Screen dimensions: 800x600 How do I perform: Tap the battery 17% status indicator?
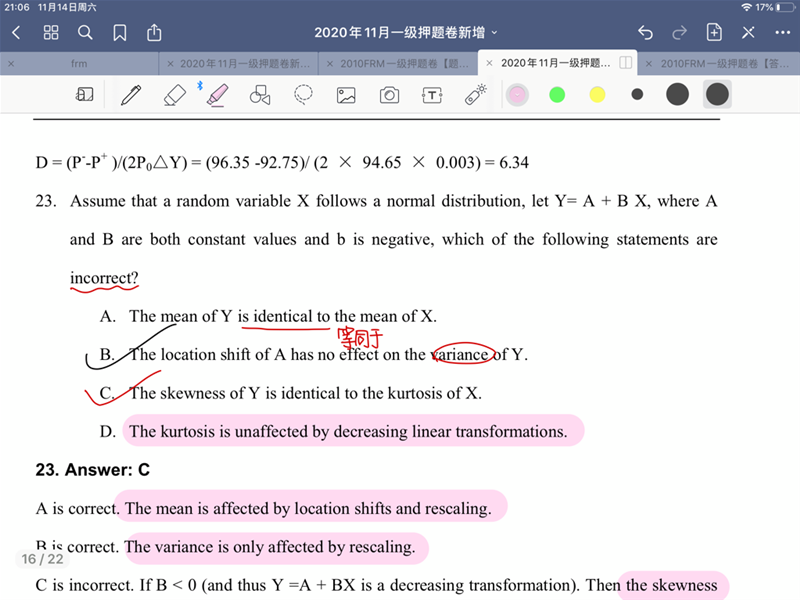coord(776,7)
